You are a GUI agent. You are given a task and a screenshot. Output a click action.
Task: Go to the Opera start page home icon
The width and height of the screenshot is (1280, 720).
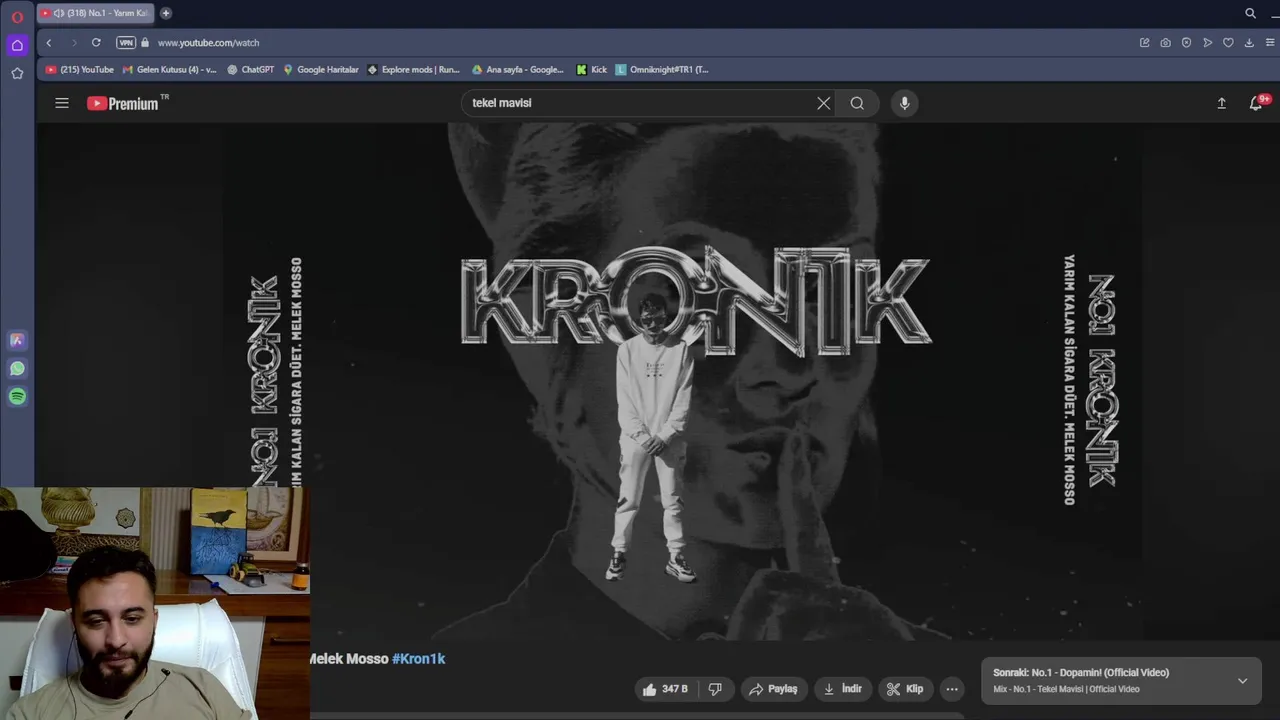coord(17,45)
